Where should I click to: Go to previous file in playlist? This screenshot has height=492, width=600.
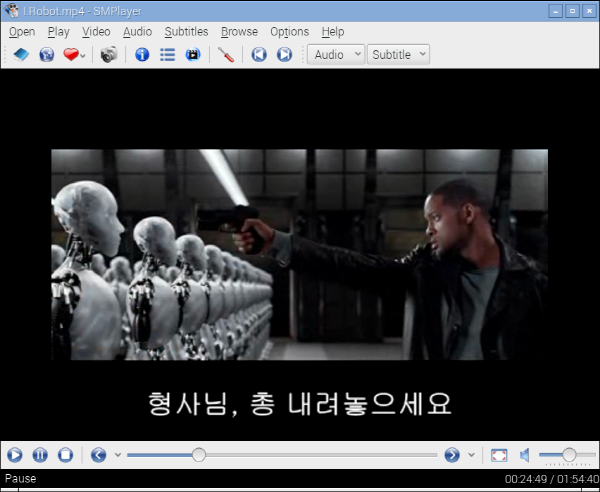[x=259, y=54]
